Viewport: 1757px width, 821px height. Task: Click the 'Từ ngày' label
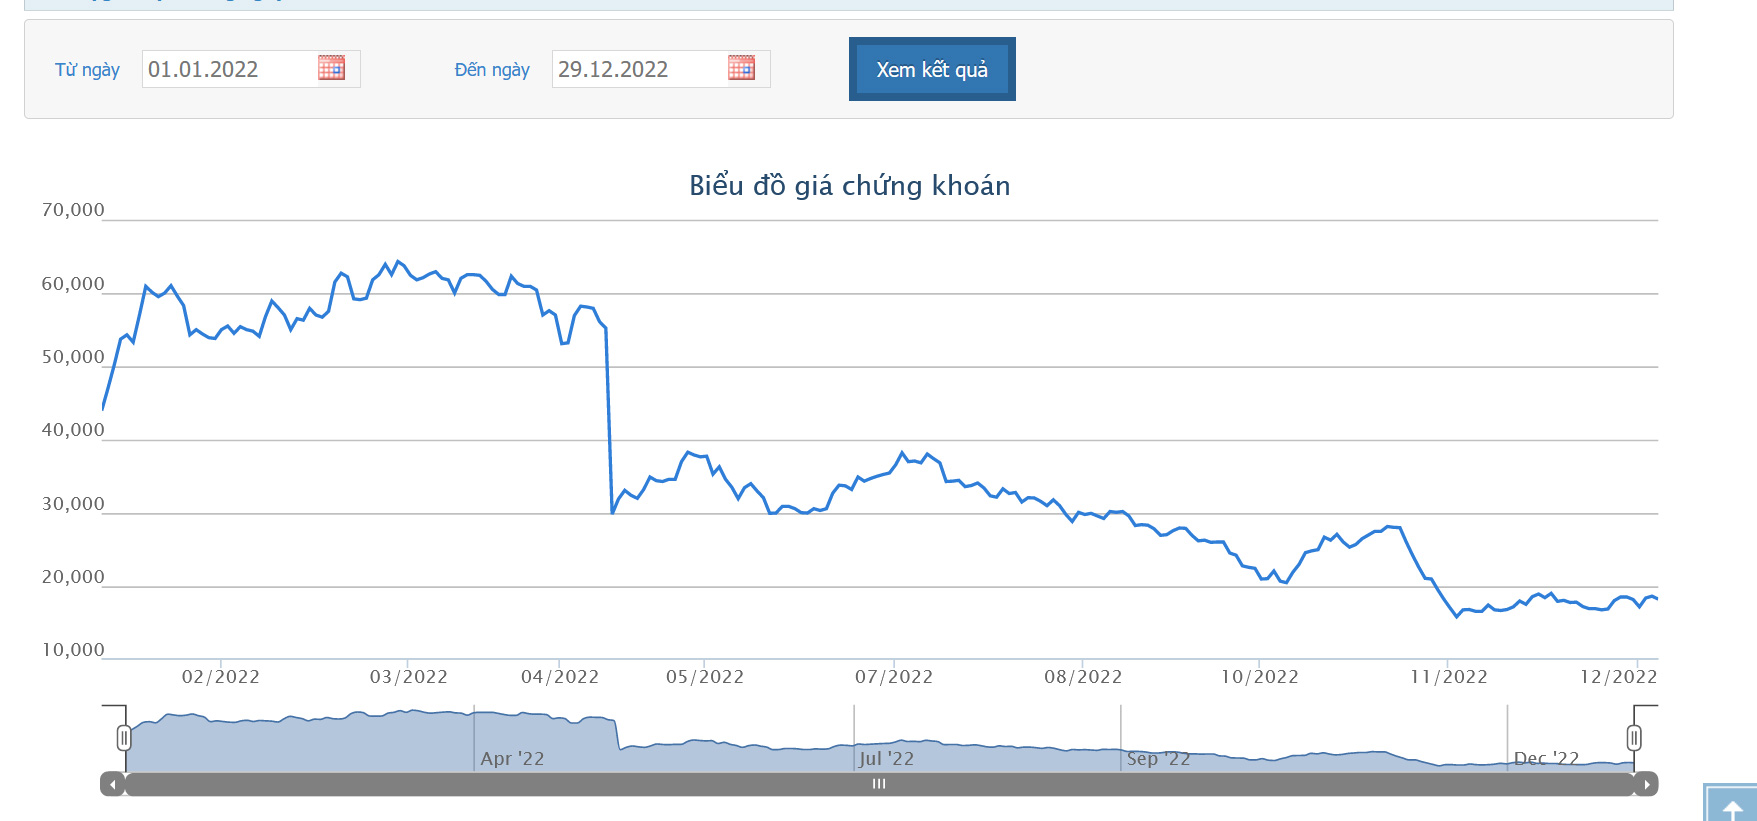coord(87,70)
